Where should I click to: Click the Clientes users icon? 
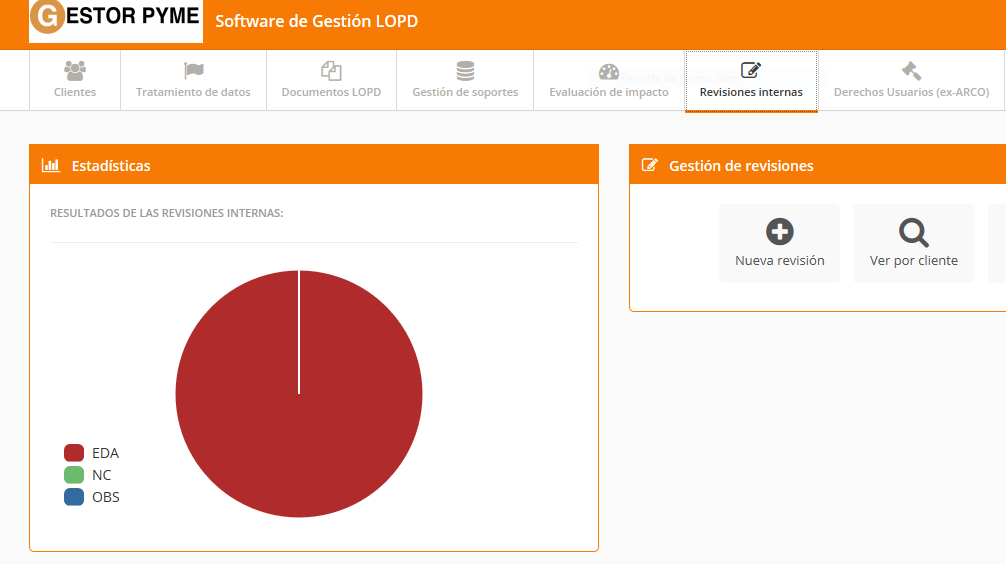tap(75, 70)
